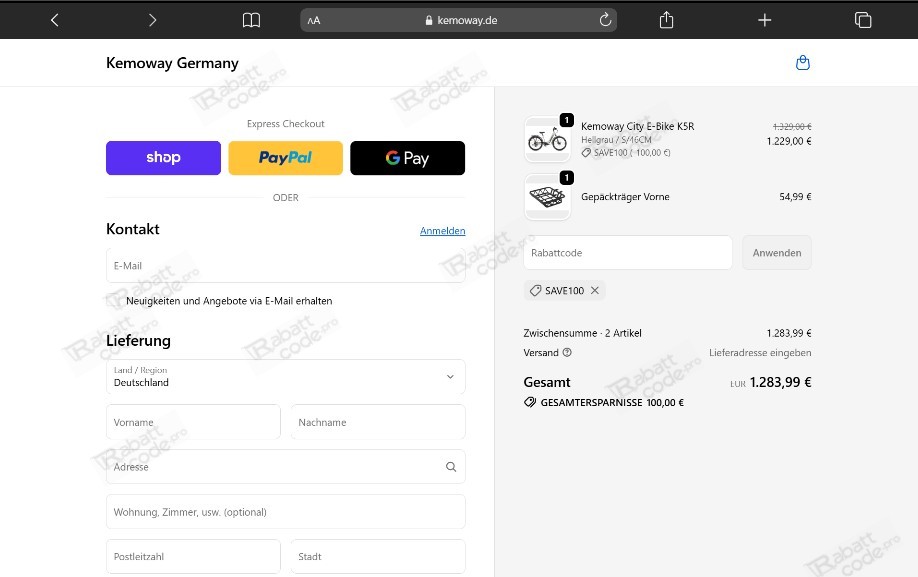Click the Hellgrau / S/16CM variant text
This screenshot has height=577, width=918.
(x=616, y=140)
